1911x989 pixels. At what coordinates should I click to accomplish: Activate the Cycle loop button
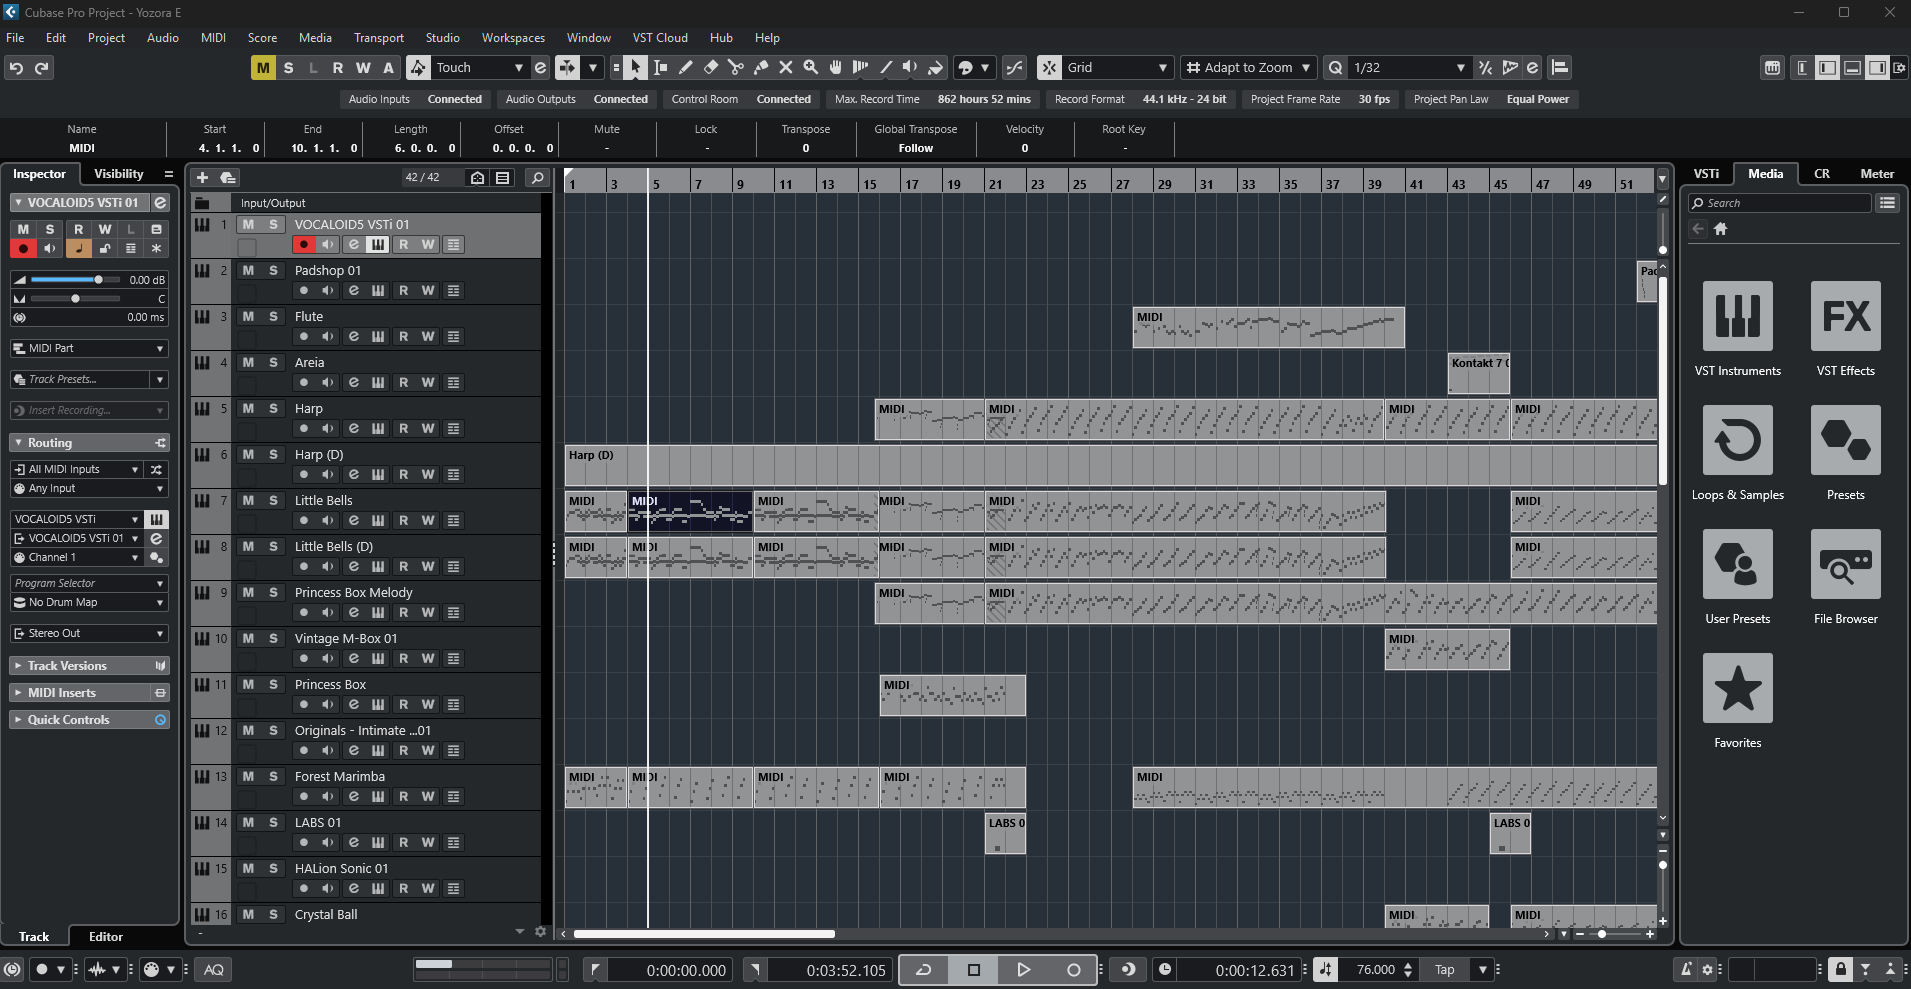coord(924,969)
